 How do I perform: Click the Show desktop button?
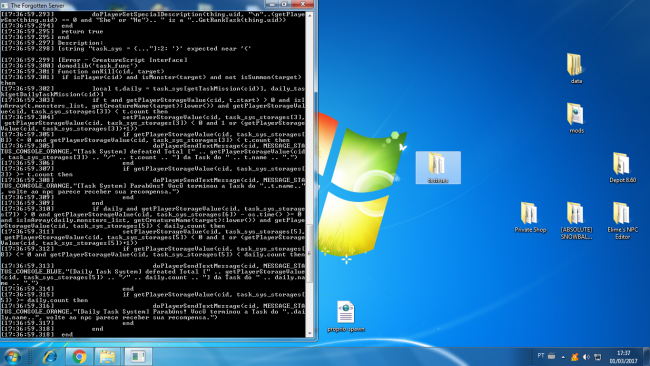(646, 356)
